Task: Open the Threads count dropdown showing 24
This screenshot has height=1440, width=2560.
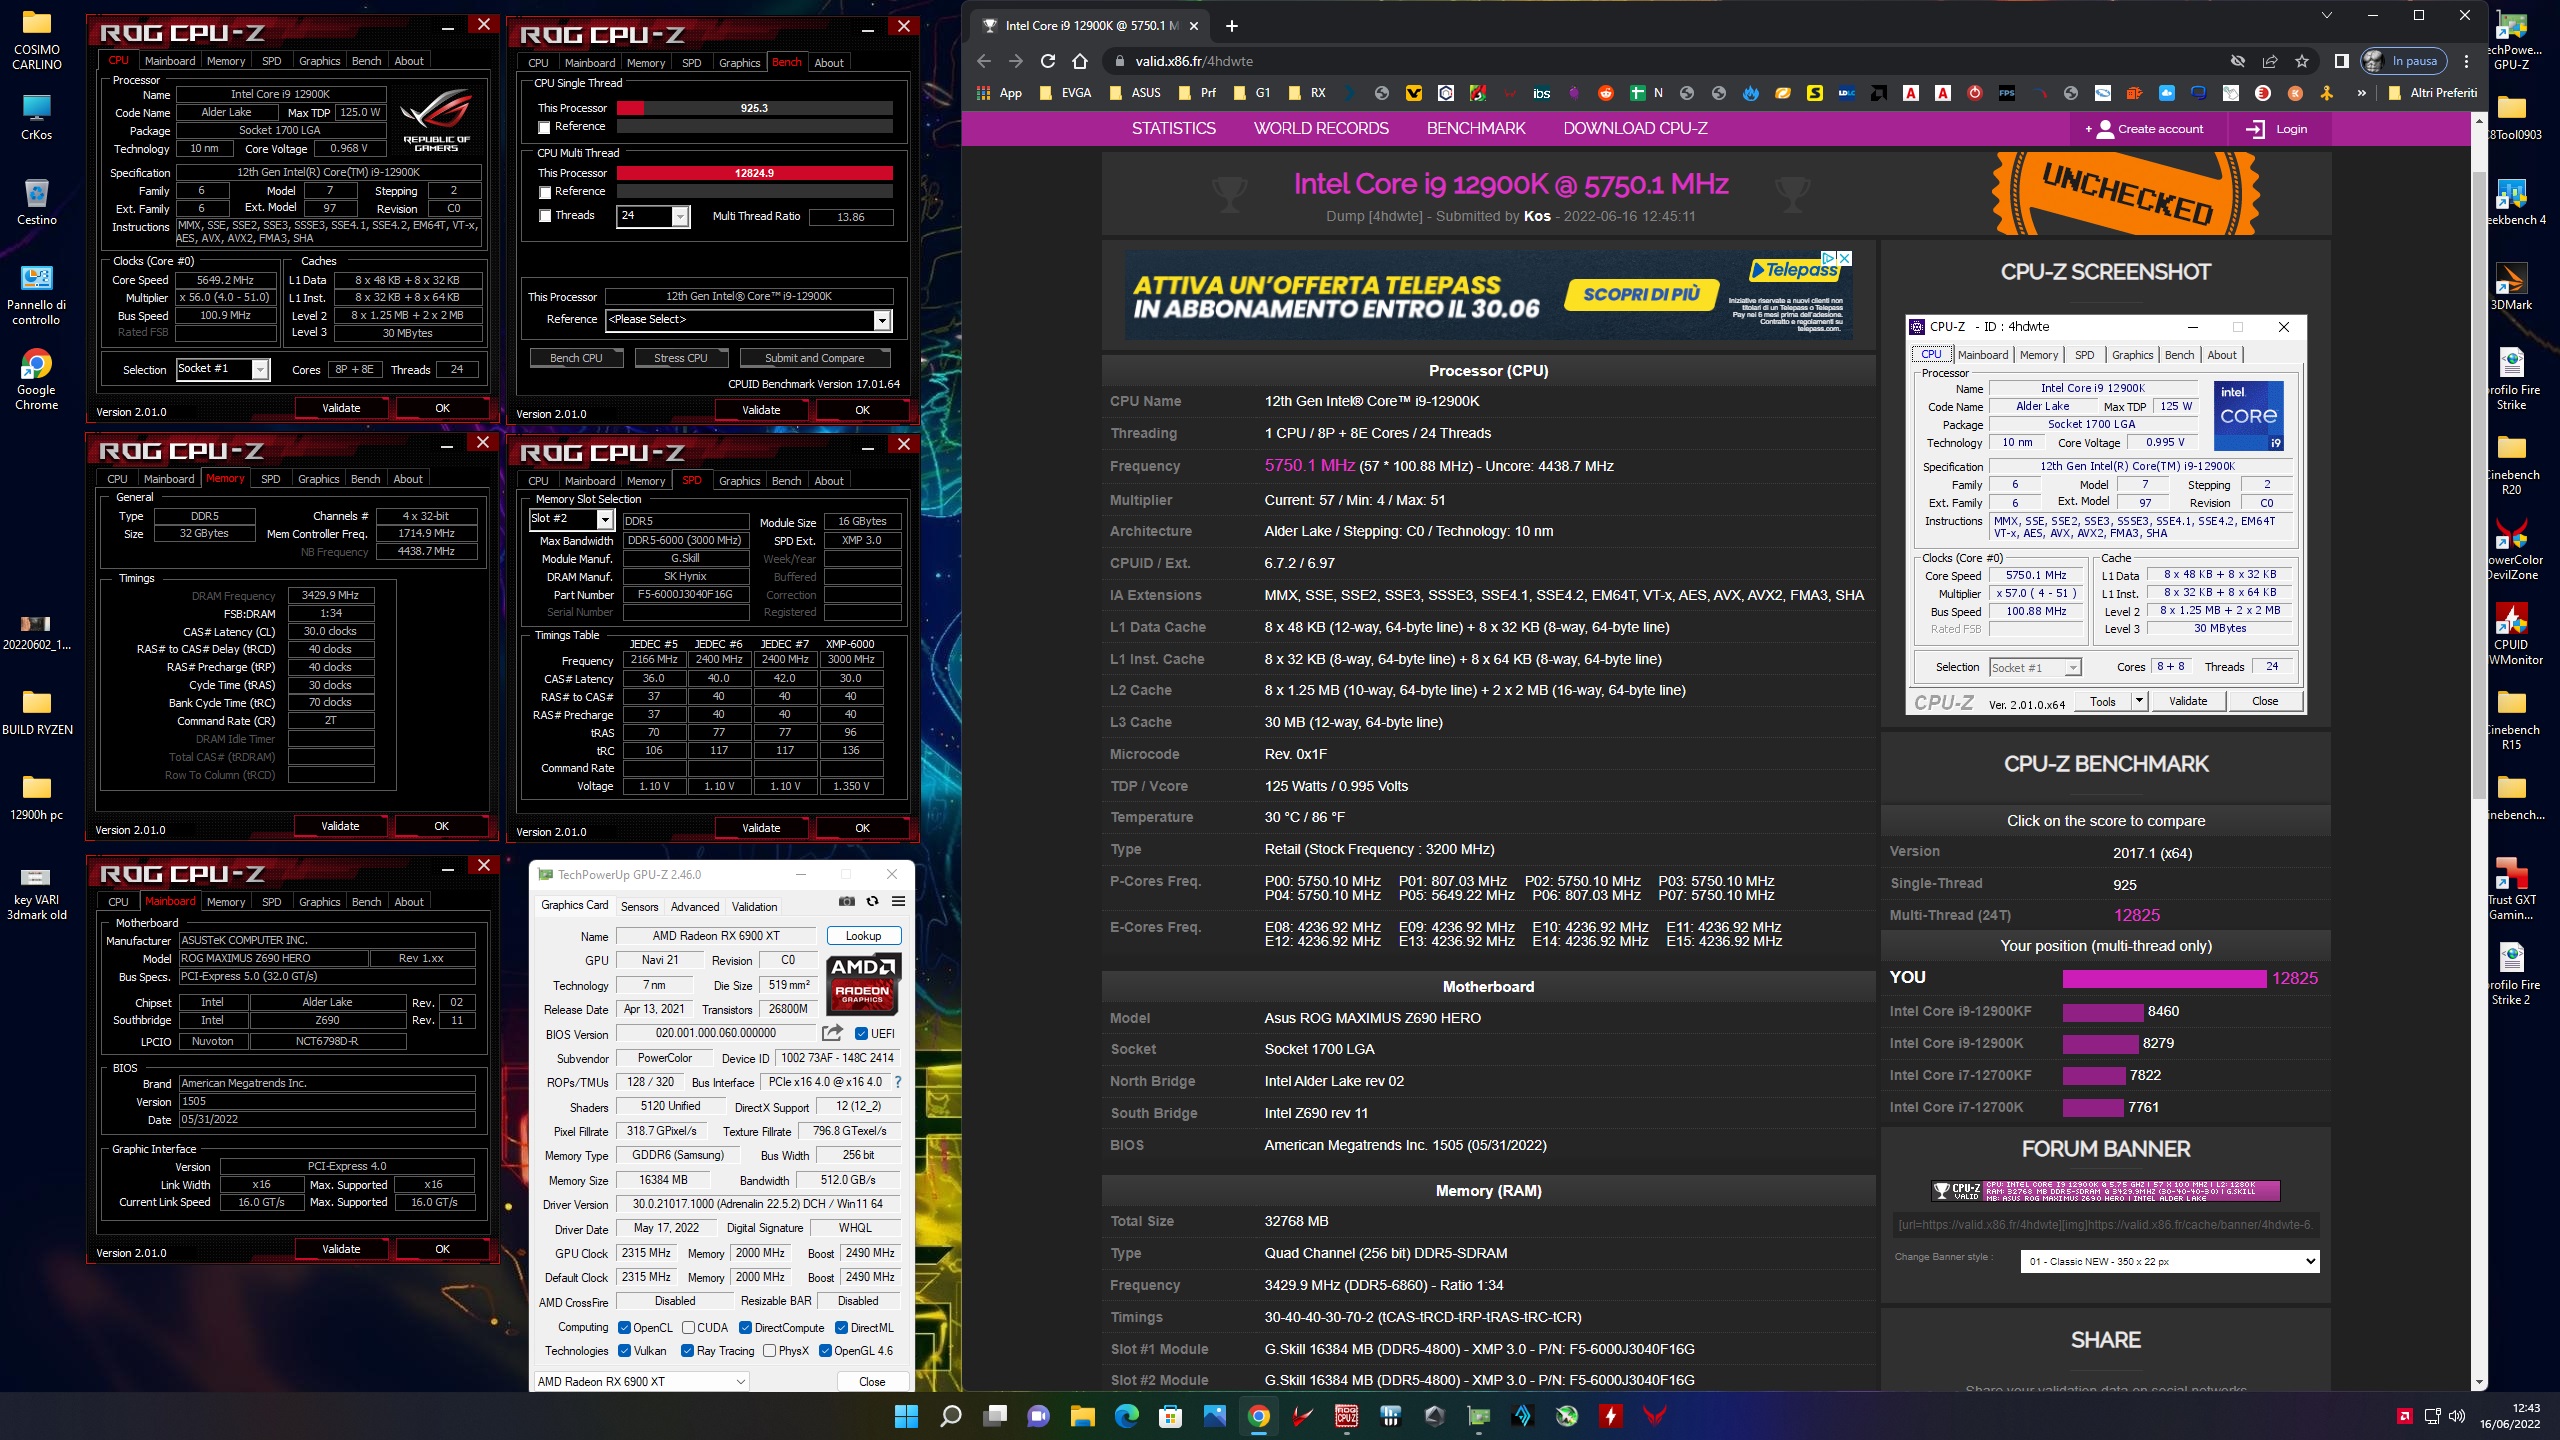Action: tap(680, 216)
